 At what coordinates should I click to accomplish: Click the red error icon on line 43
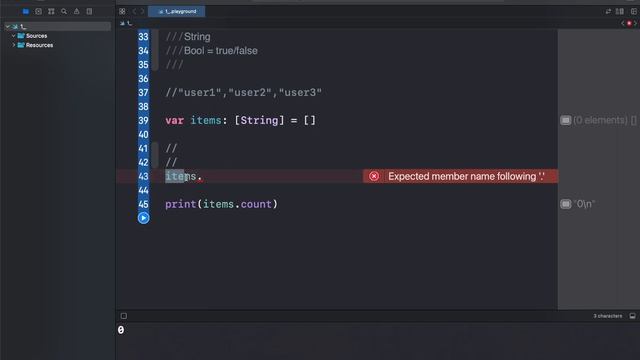[374, 176]
